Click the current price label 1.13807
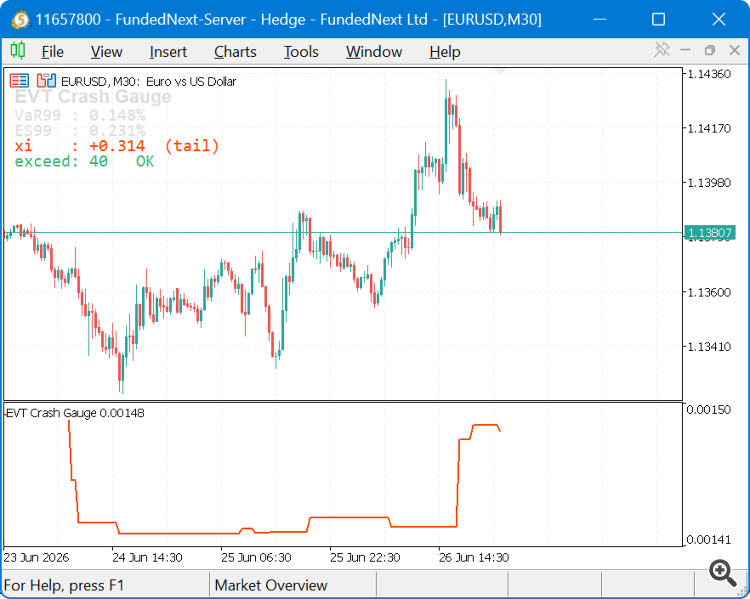The height and width of the screenshot is (599, 750). [710, 233]
